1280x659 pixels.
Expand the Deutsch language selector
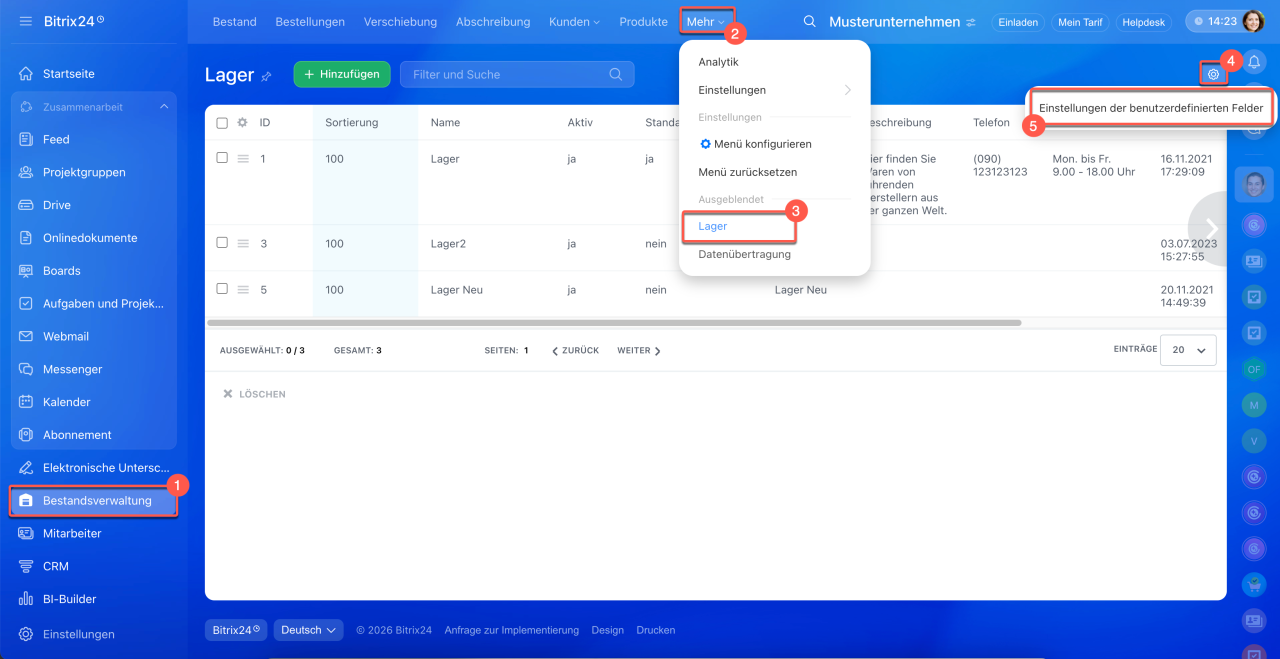point(308,630)
